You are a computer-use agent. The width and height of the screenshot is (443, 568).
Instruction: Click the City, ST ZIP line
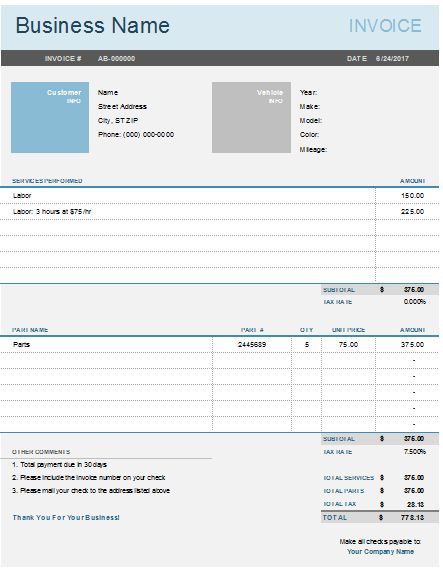point(118,121)
